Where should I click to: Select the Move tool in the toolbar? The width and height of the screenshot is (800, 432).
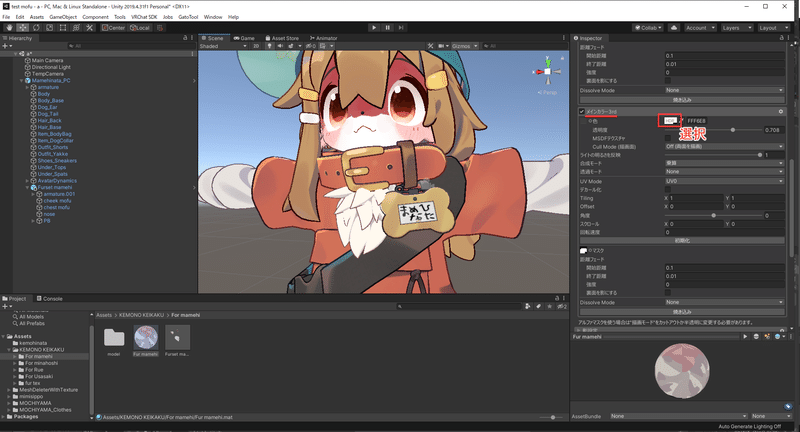coord(22,28)
